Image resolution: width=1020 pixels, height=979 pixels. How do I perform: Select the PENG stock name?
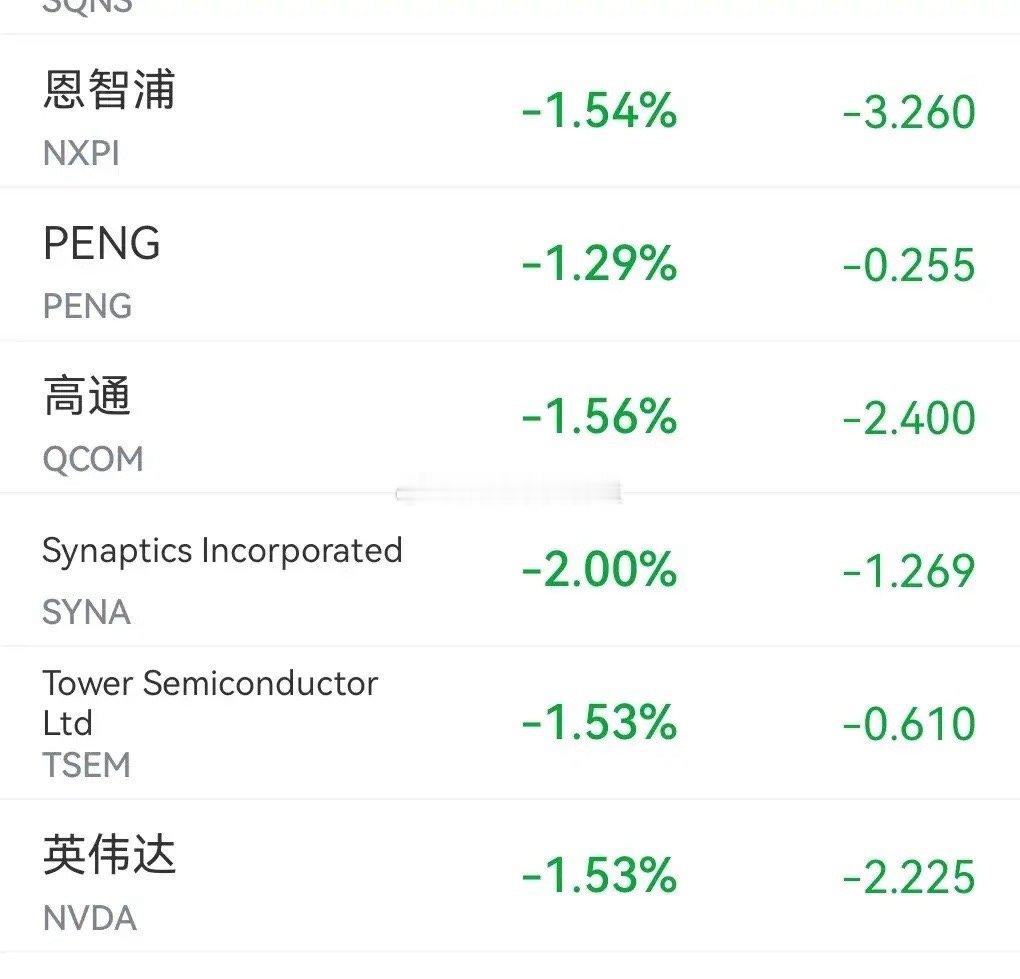coord(101,243)
